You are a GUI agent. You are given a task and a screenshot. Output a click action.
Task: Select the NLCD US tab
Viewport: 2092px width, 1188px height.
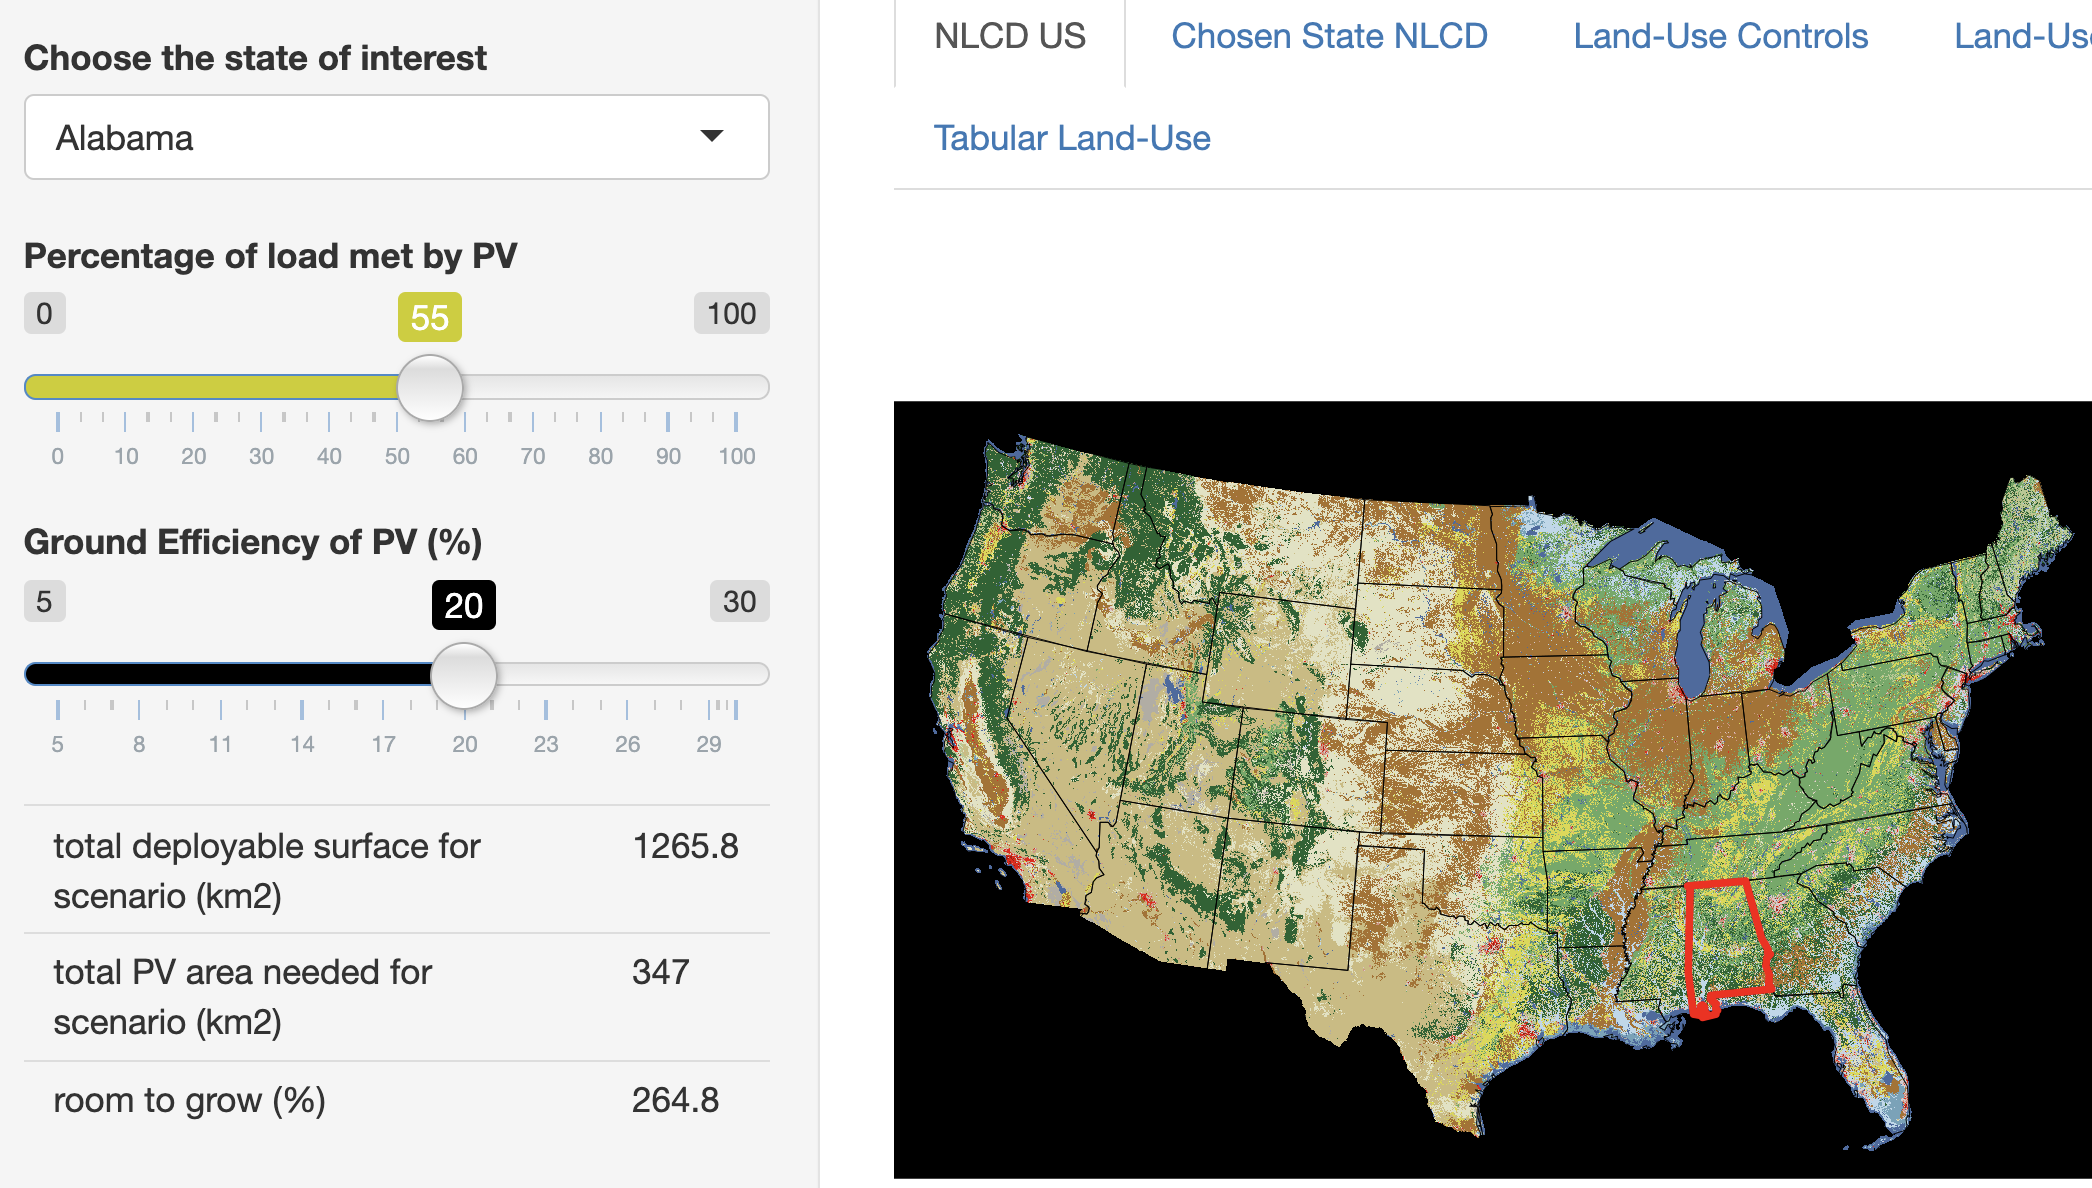(x=1010, y=36)
